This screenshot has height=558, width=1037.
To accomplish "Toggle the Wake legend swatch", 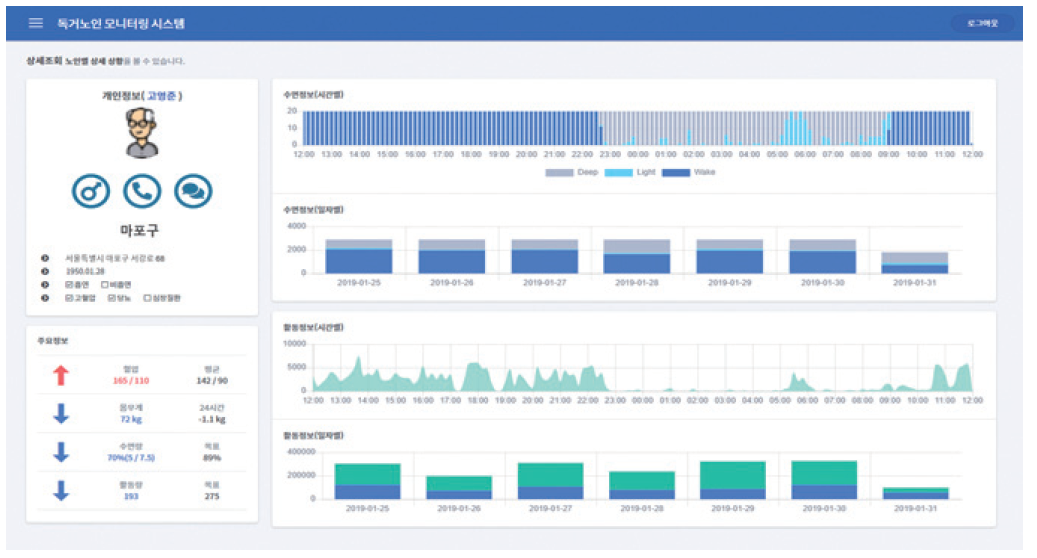I will click(x=678, y=173).
